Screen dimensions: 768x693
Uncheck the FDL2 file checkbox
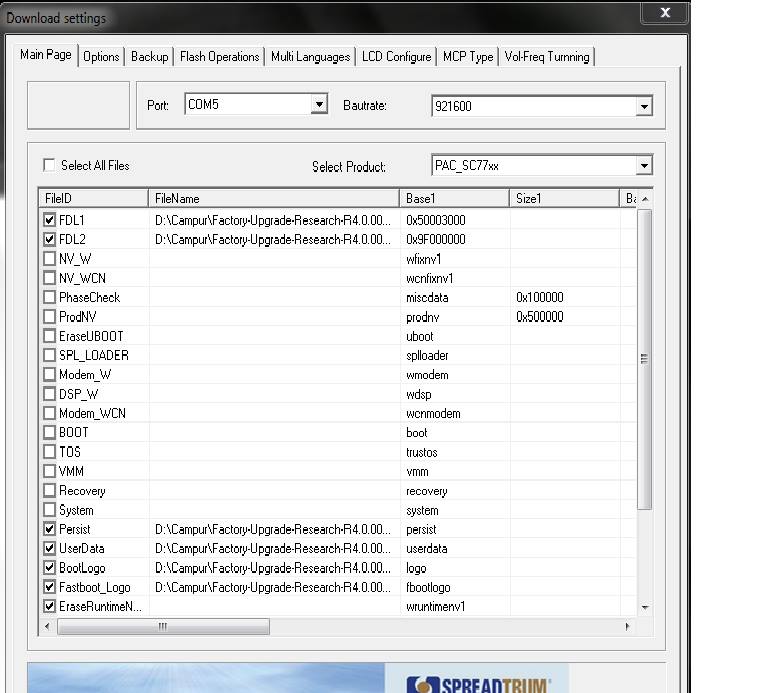click(49, 239)
